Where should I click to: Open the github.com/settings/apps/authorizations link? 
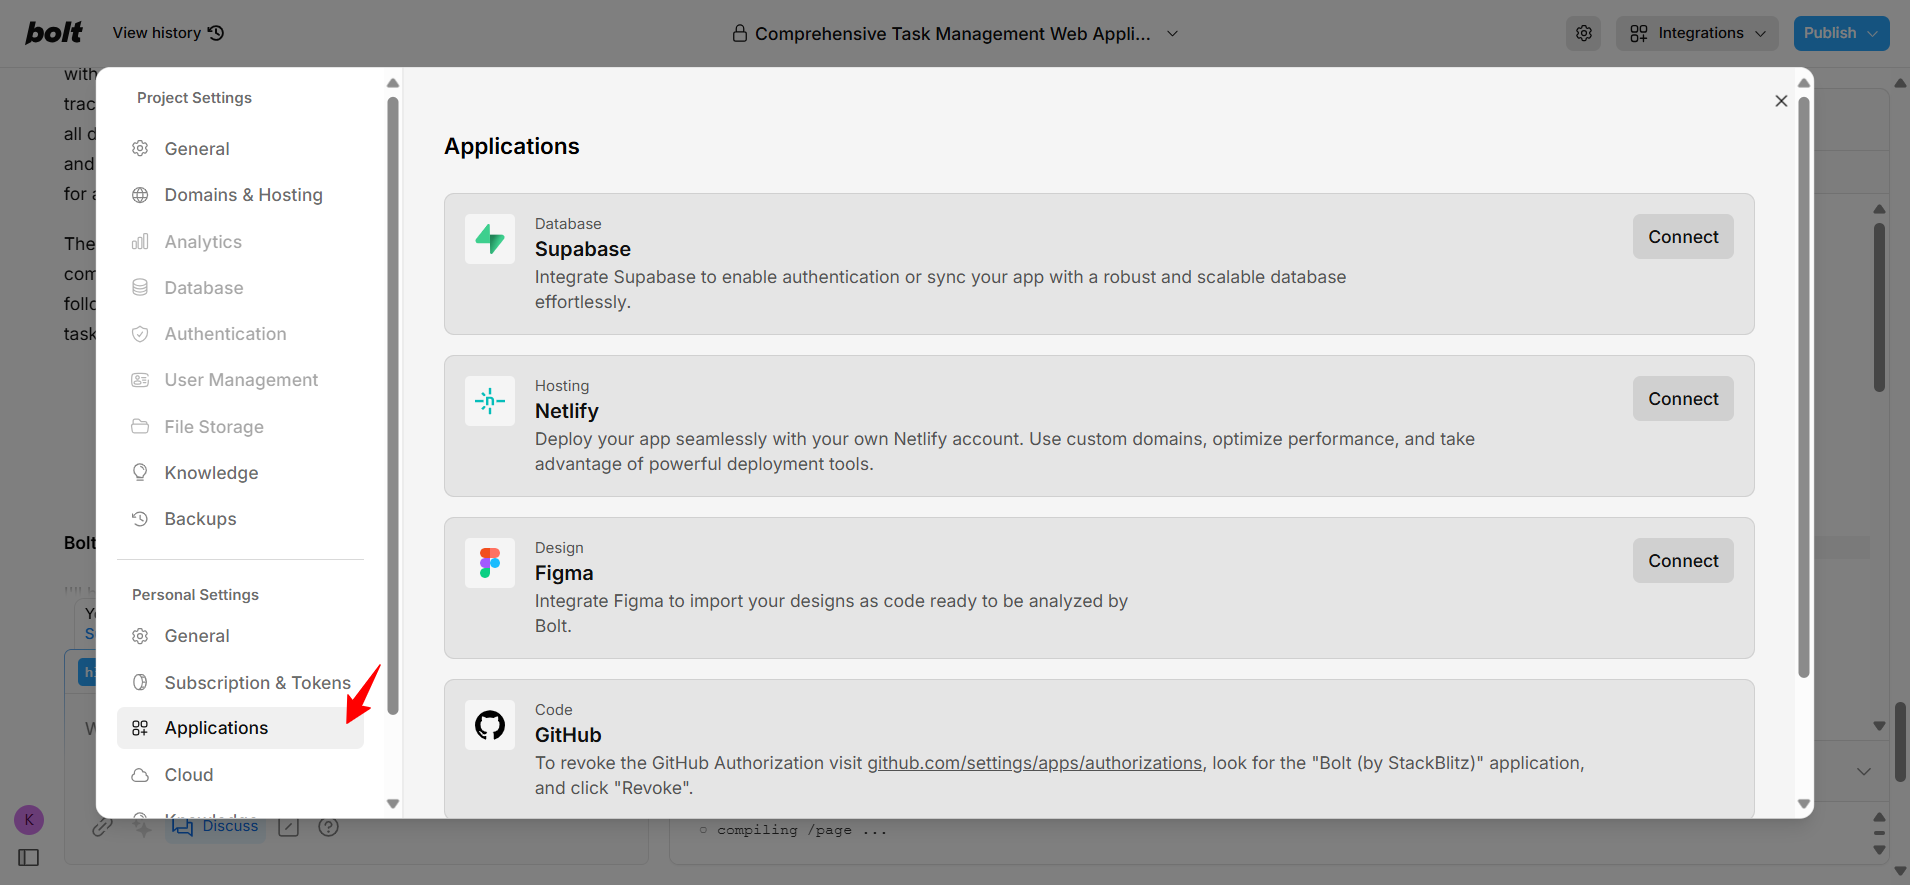pyautogui.click(x=1034, y=763)
